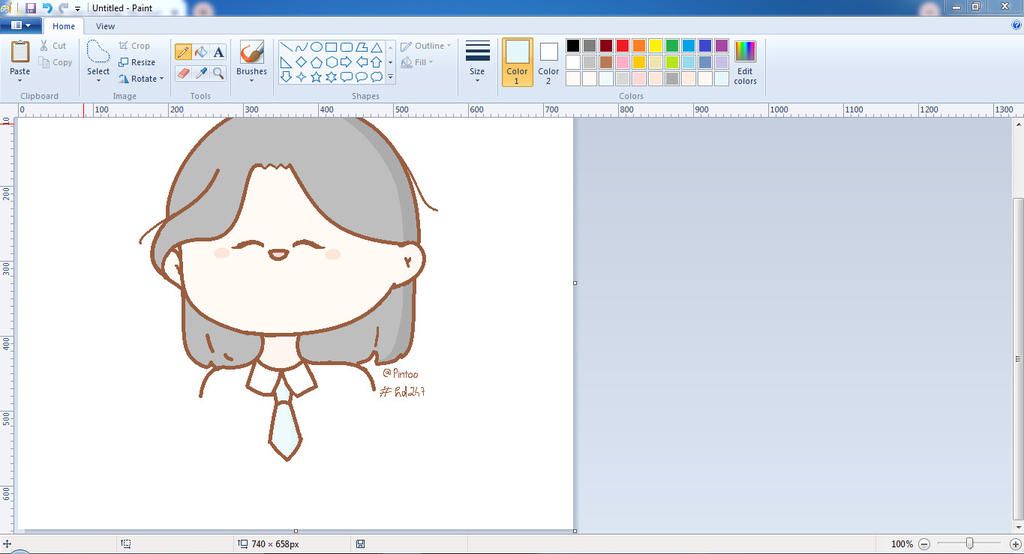Switch to the View ribbon tab
Screen dimensions: 1024x554
(105, 26)
